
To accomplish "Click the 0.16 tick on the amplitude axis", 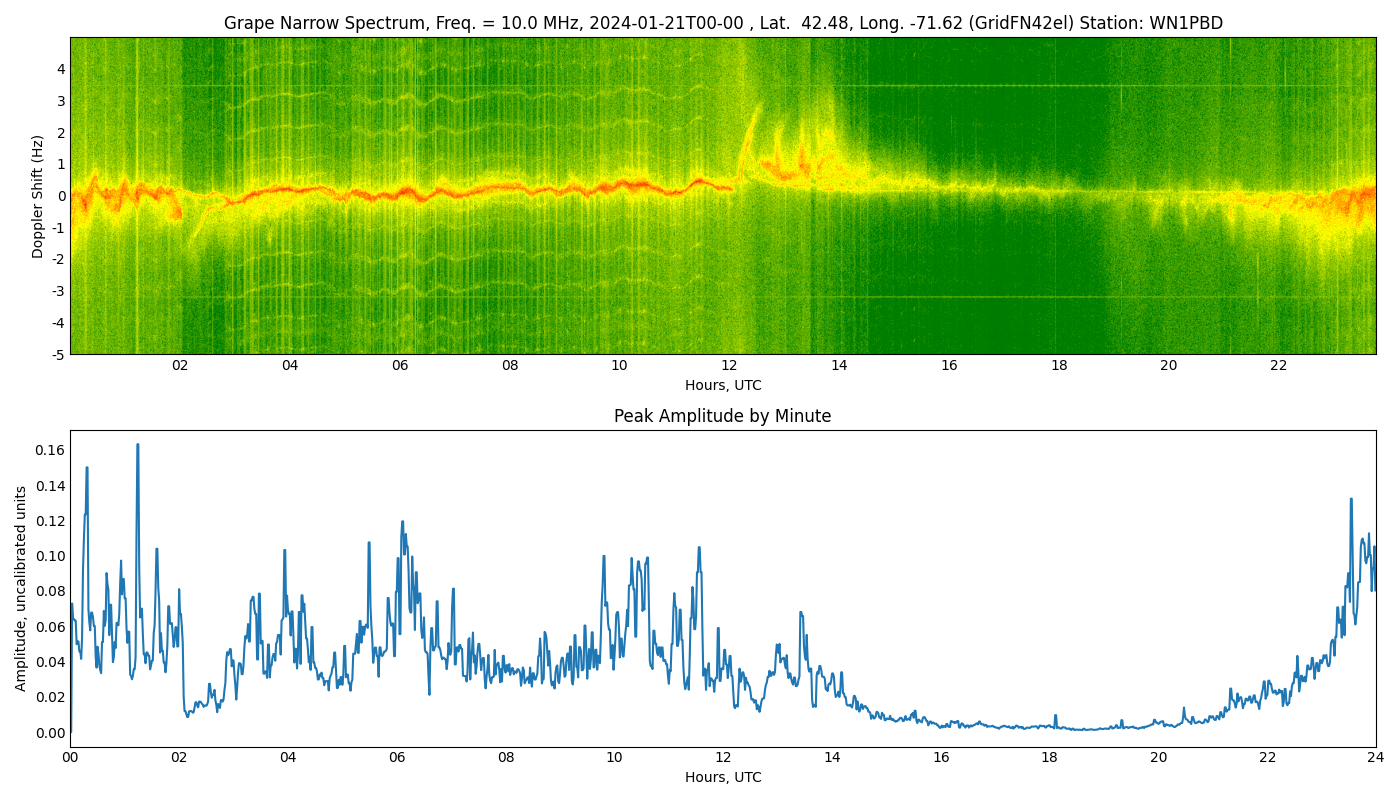I will (x=49, y=450).
